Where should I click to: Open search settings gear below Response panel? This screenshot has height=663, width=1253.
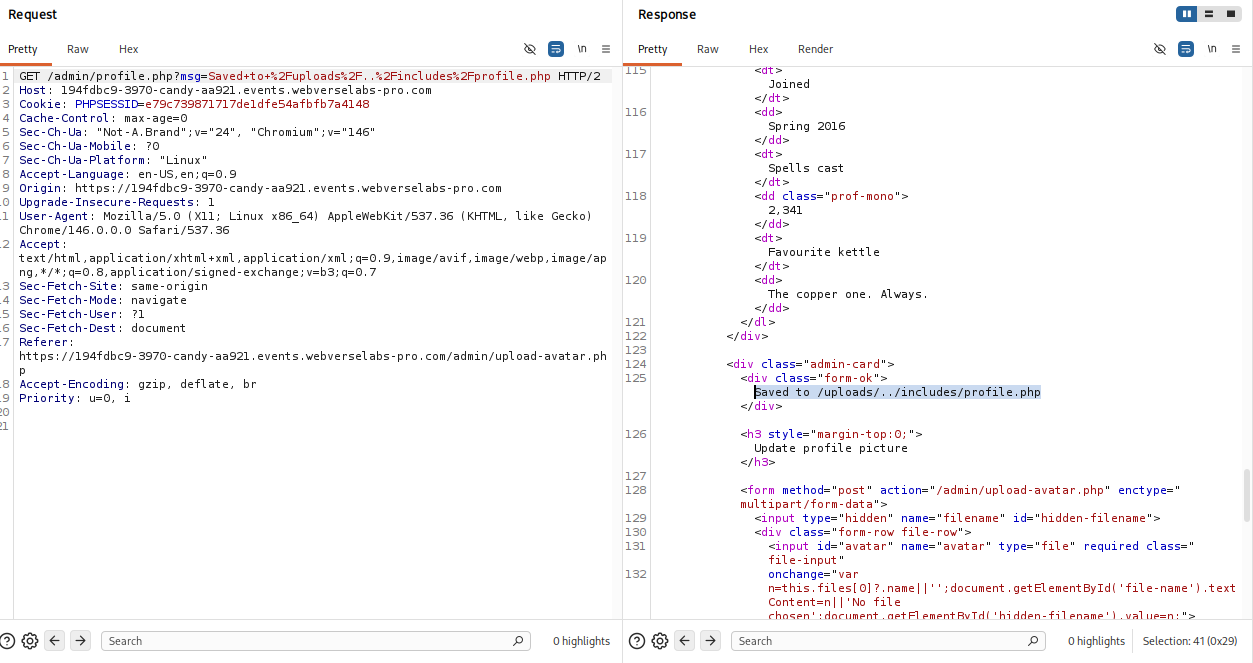point(660,641)
